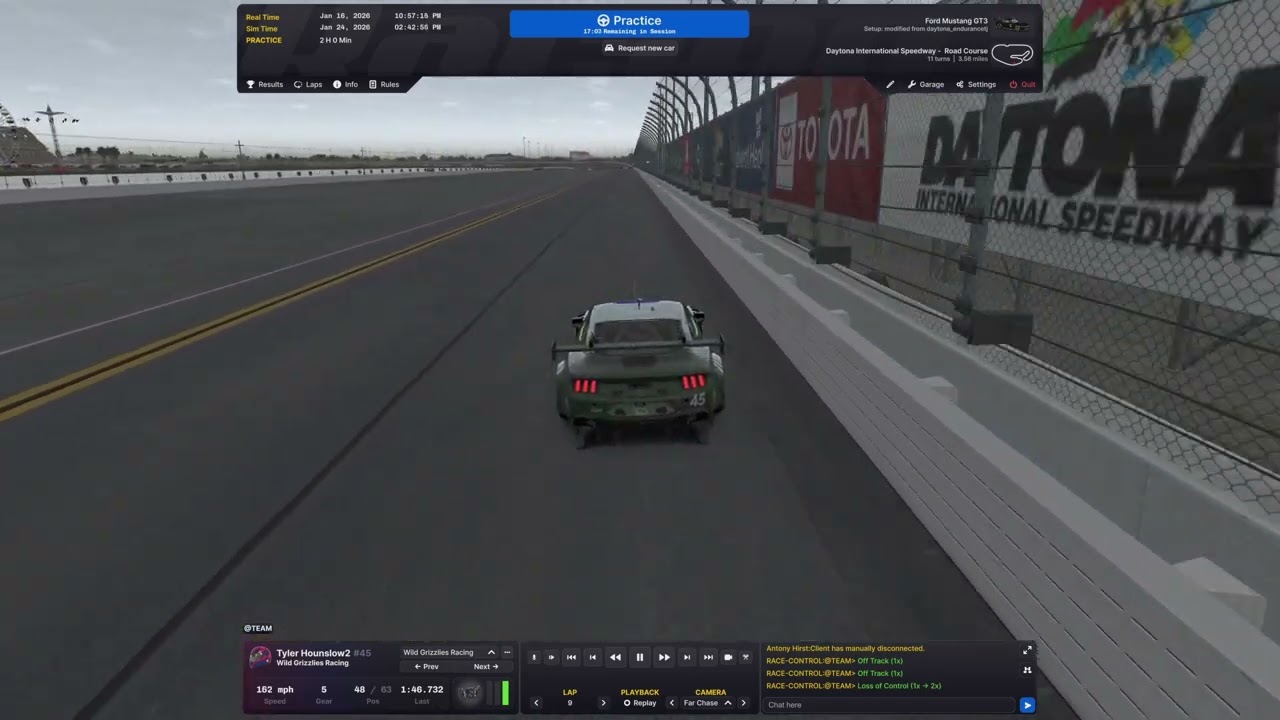Click the green throttle bar indicator

(506, 692)
